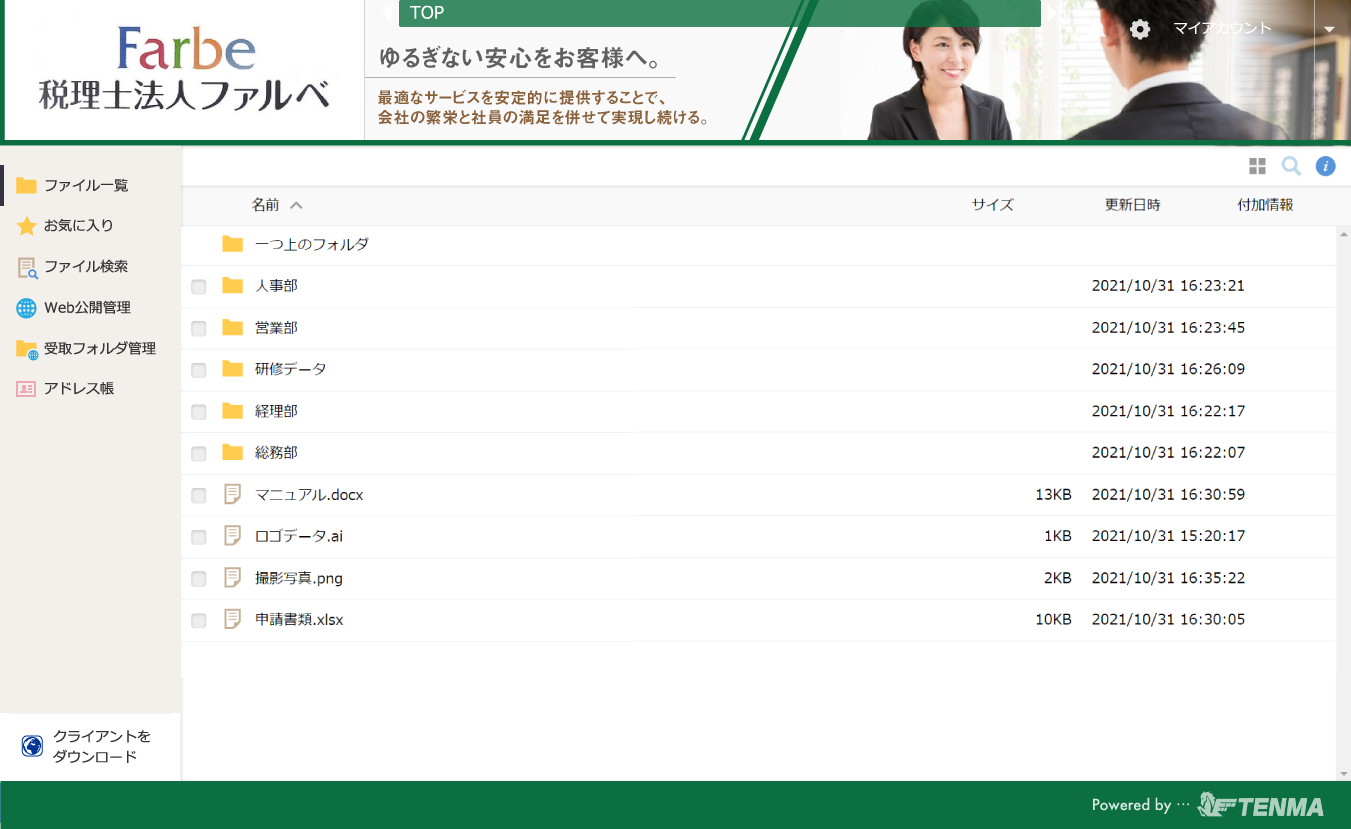Open the 営業部 folder name
This screenshot has height=829, width=1351.
pyautogui.click(x=276, y=328)
